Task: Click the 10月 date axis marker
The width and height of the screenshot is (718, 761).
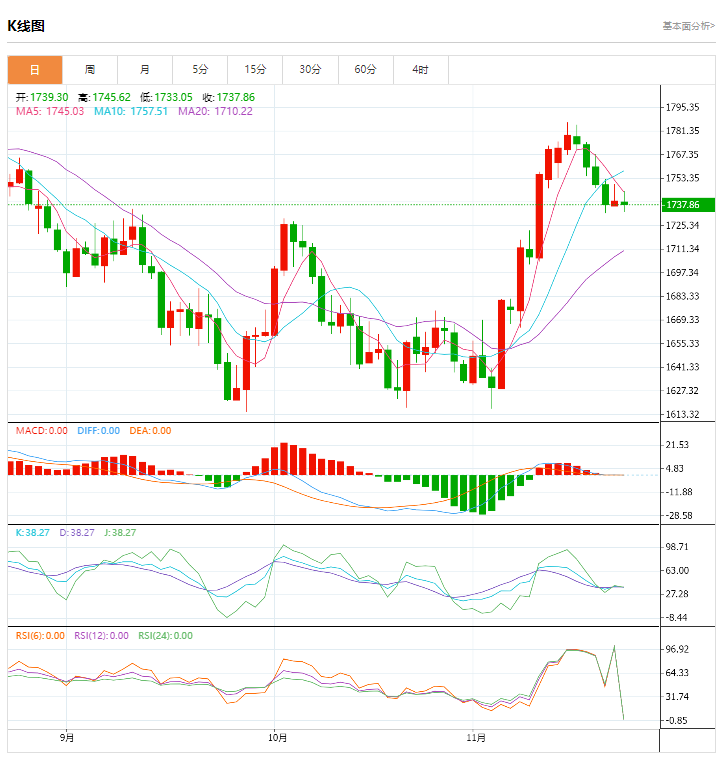Action: pos(277,738)
